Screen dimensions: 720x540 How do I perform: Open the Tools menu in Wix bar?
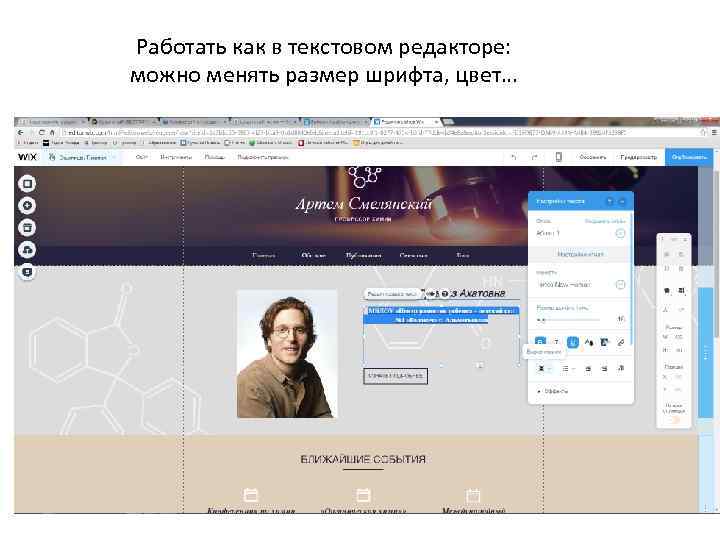coord(176,157)
